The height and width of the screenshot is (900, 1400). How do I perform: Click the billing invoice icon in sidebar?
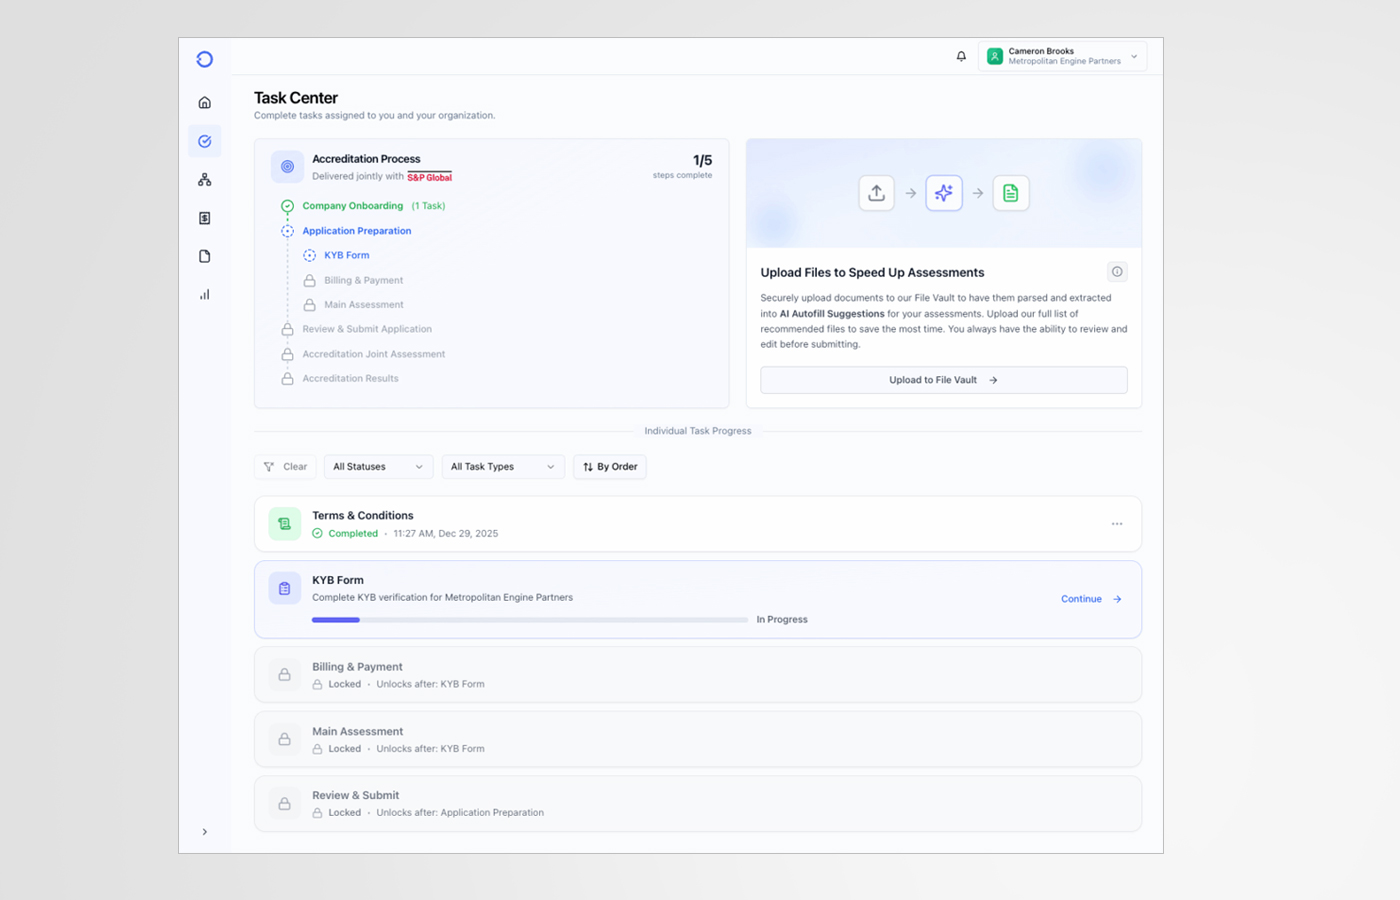[204, 217]
